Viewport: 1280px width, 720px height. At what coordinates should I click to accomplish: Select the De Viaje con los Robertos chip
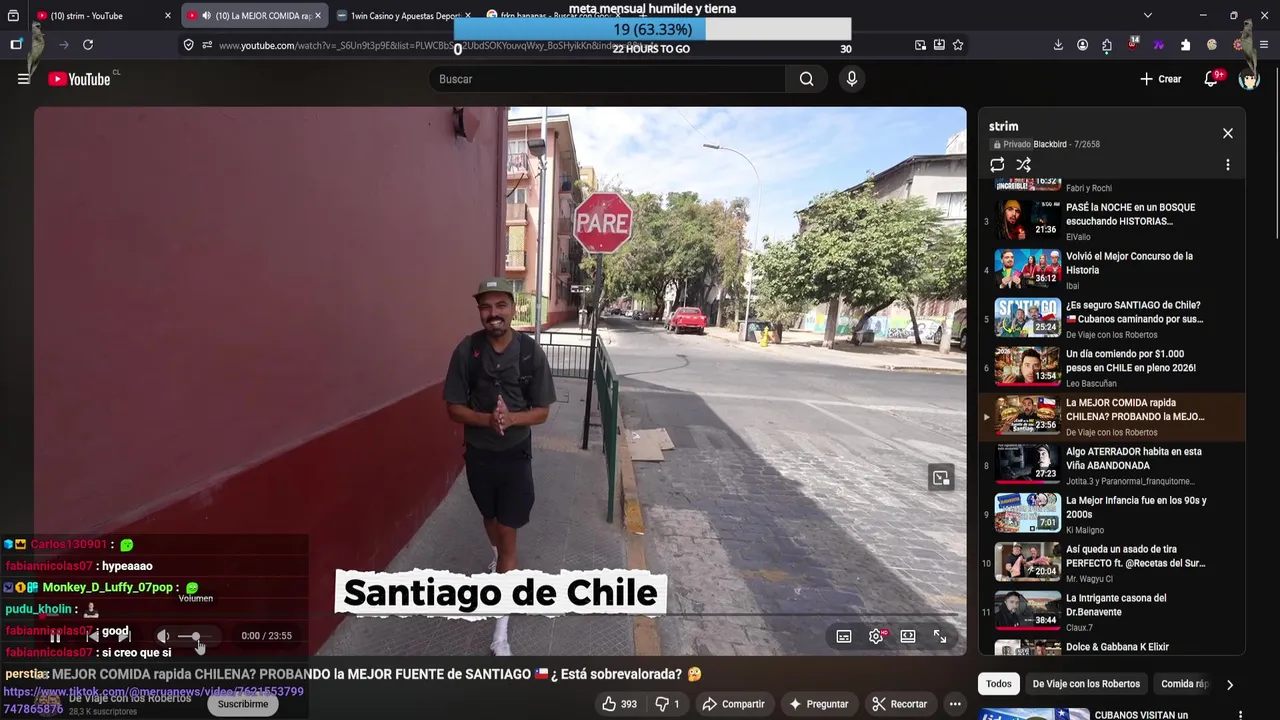(x=1086, y=684)
